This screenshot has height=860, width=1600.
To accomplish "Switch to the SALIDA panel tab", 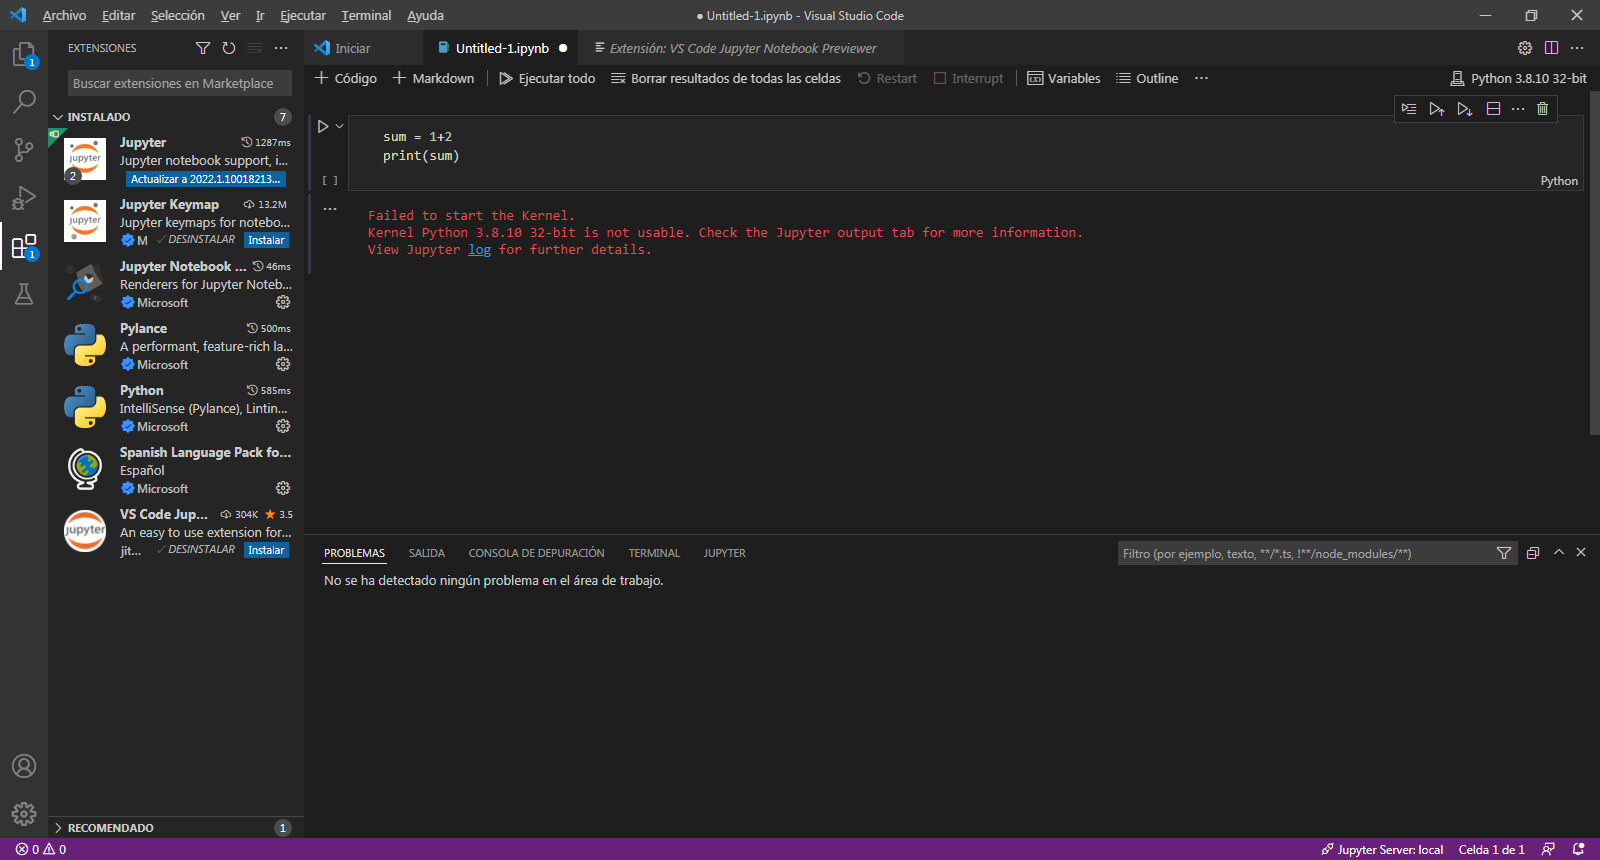I will 427,553.
